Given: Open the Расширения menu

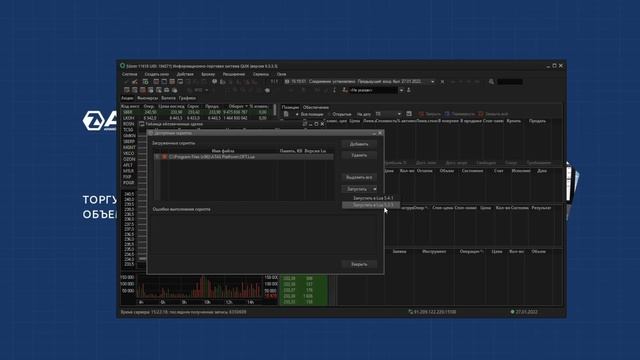Looking at the screenshot, I should 234,74.
